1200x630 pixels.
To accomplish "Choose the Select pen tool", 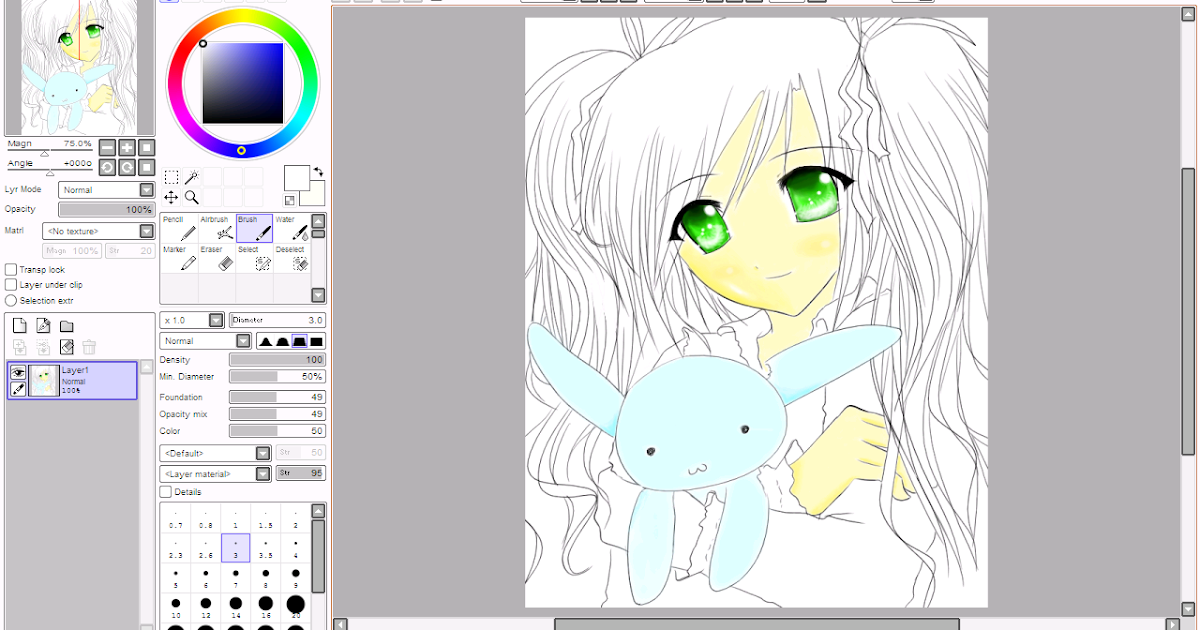I will click(x=254, y=259).
